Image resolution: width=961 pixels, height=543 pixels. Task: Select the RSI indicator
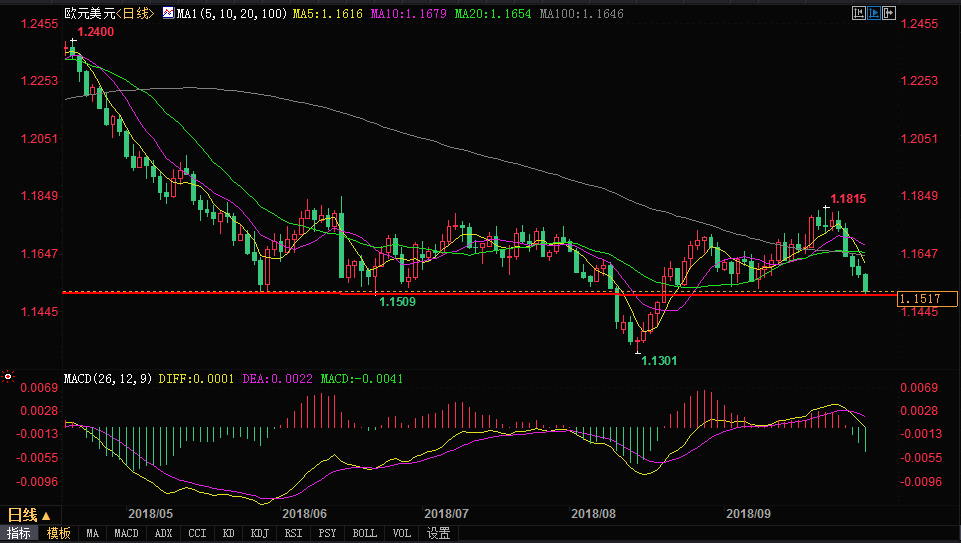pos(293,534)
